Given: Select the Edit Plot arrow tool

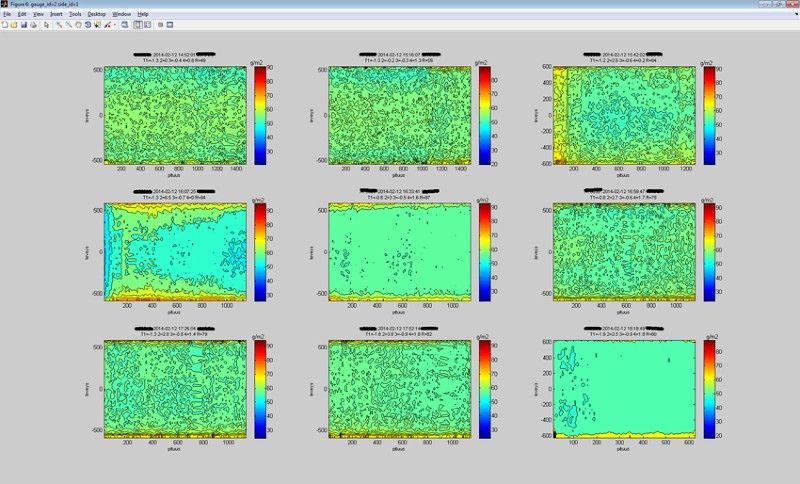Looking at the screenshot, I should coord(46,24).
